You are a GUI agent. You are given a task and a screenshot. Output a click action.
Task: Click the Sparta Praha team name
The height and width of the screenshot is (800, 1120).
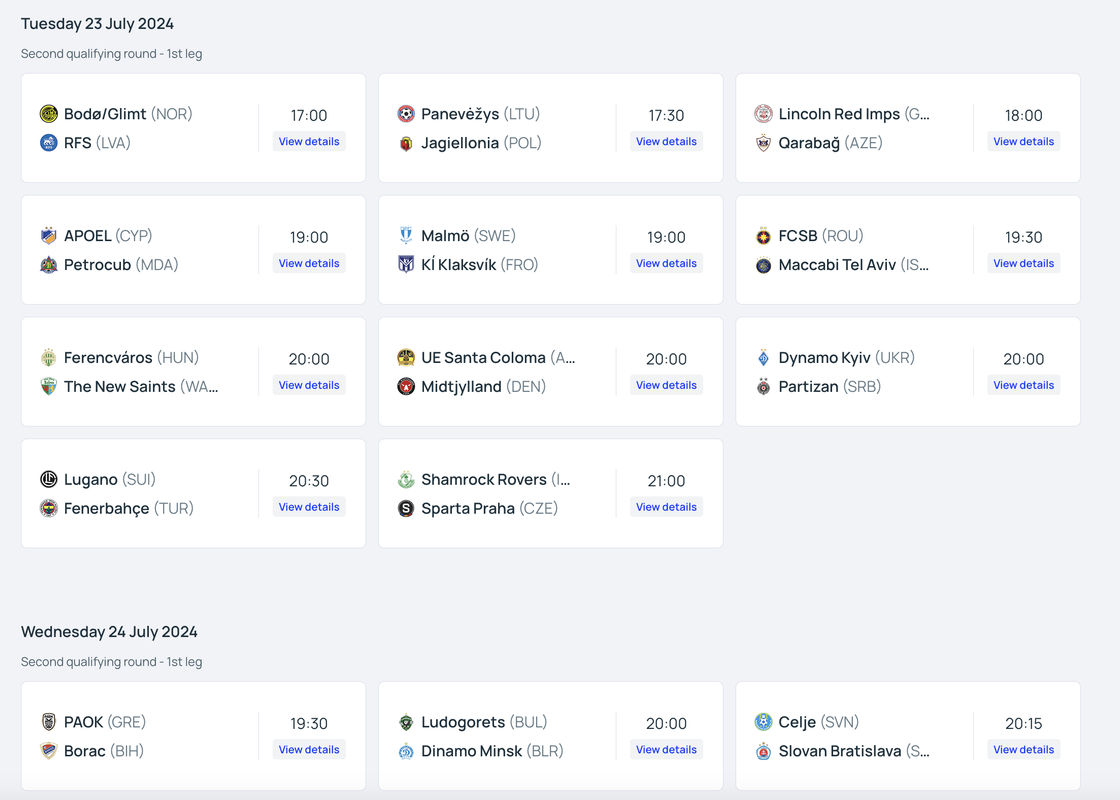coord(468,508)
